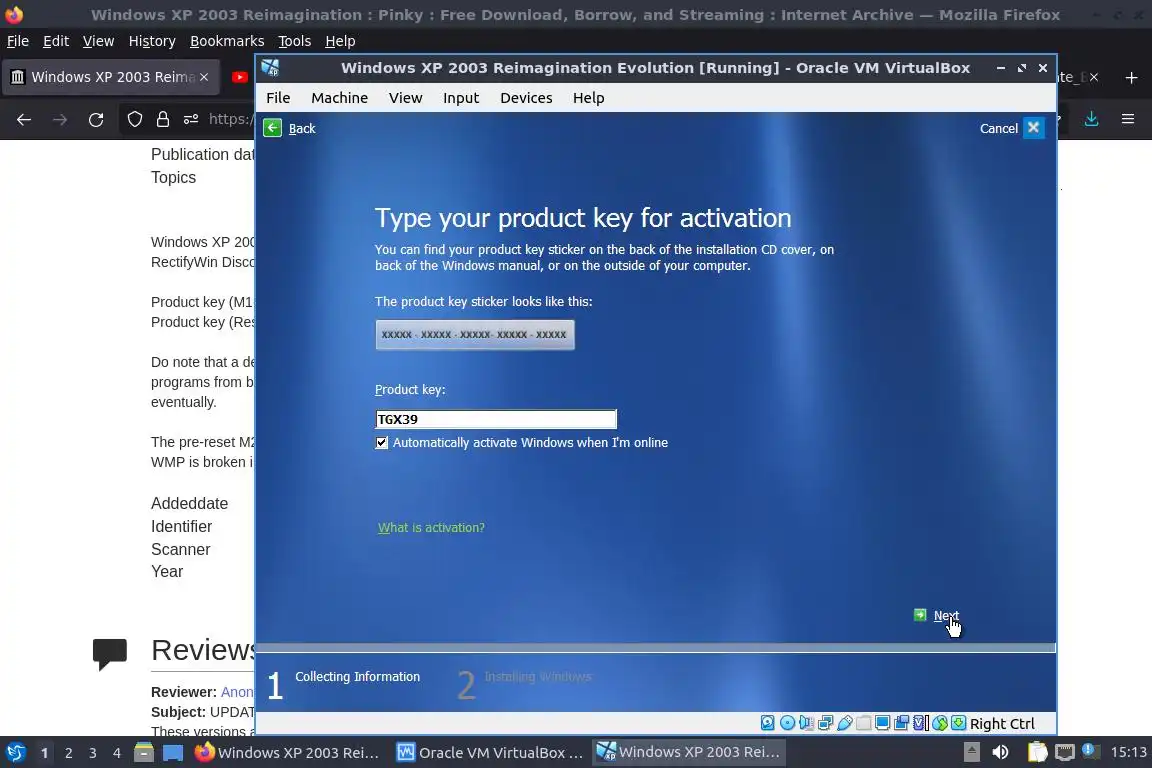Open VirtualBox File menu
Image resolution: width=1152 pixels, height=768 pixels.
point(278,98)
